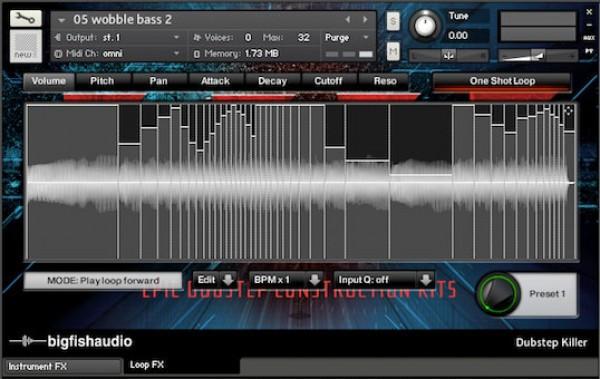Image resolution: width=600 pixels, height=379 pixels.
Task: Toggle the aux sends button
Action: tap(589, 38)
